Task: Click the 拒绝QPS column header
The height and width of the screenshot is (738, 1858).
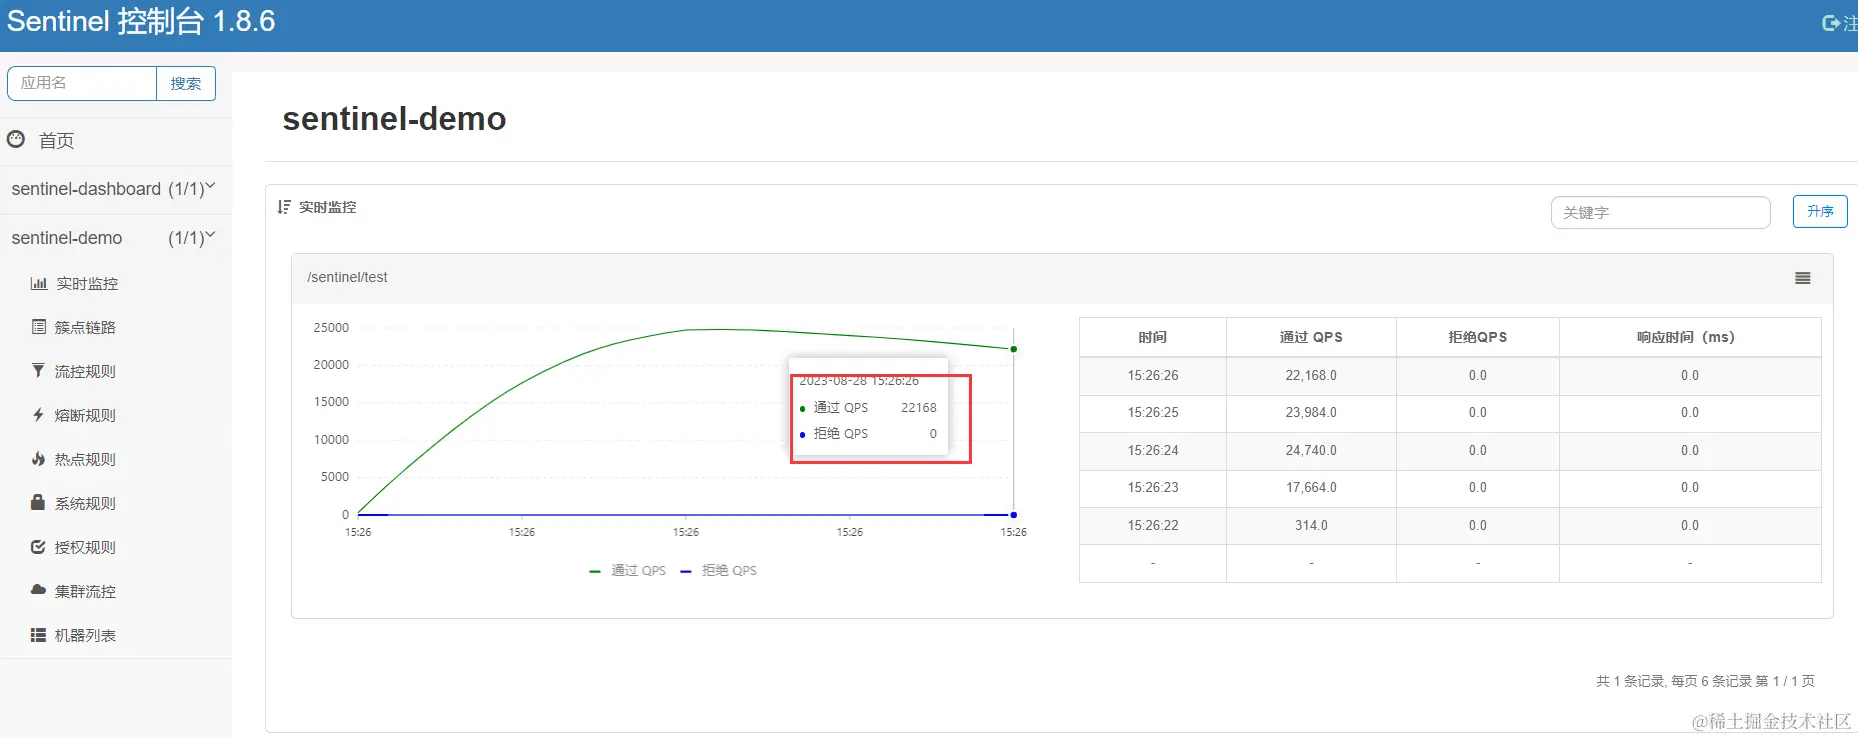Action: pos(1478,337)
